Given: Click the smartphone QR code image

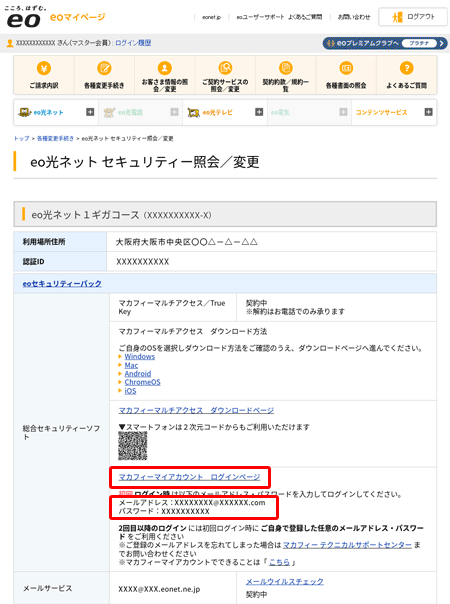Looking at the screenshot, I should pyautogui.click(x=133, y=445).
